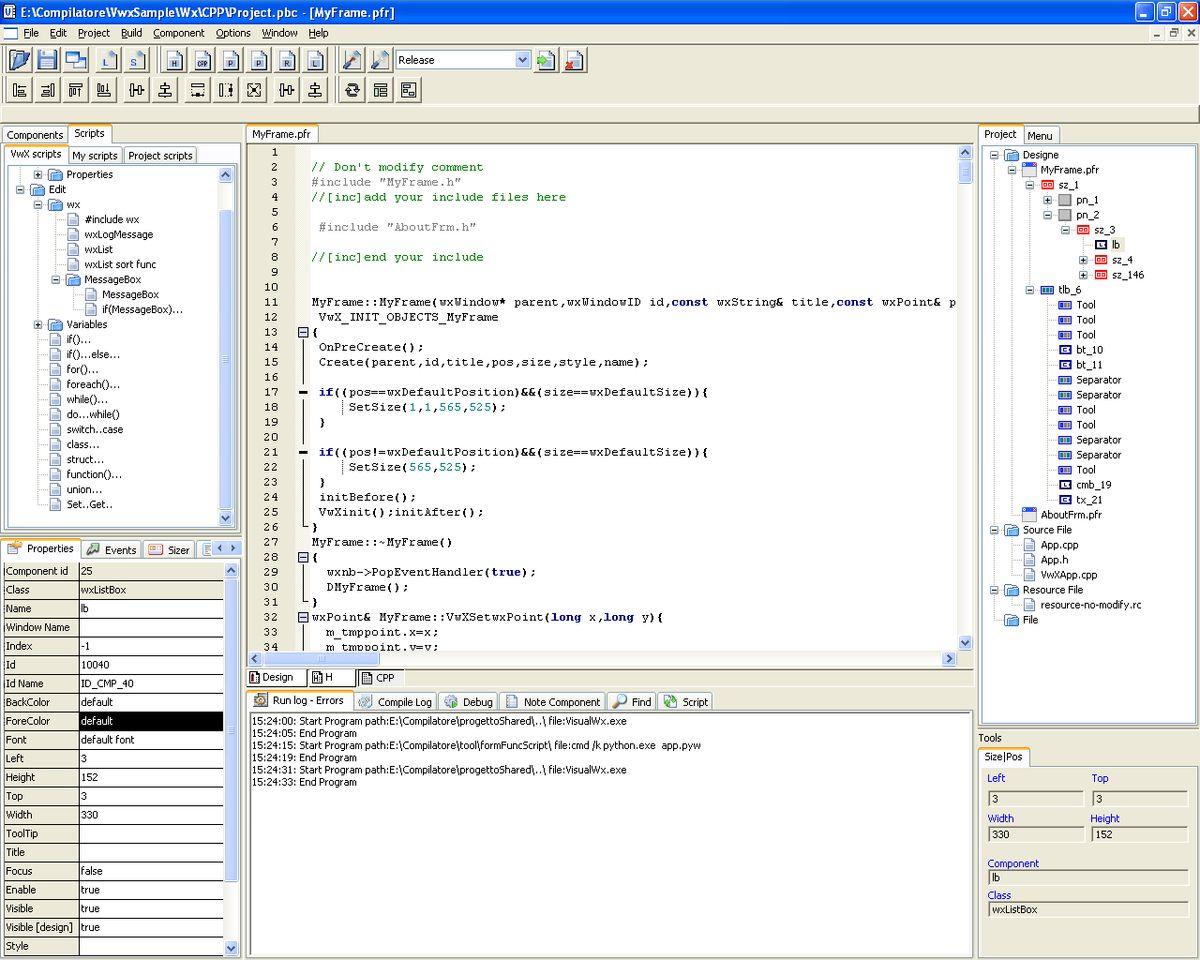Viewport: 1200px width, 960px height.
Task: Collapse the MessageBox folder in scripts tree
Action: point(56,280)
